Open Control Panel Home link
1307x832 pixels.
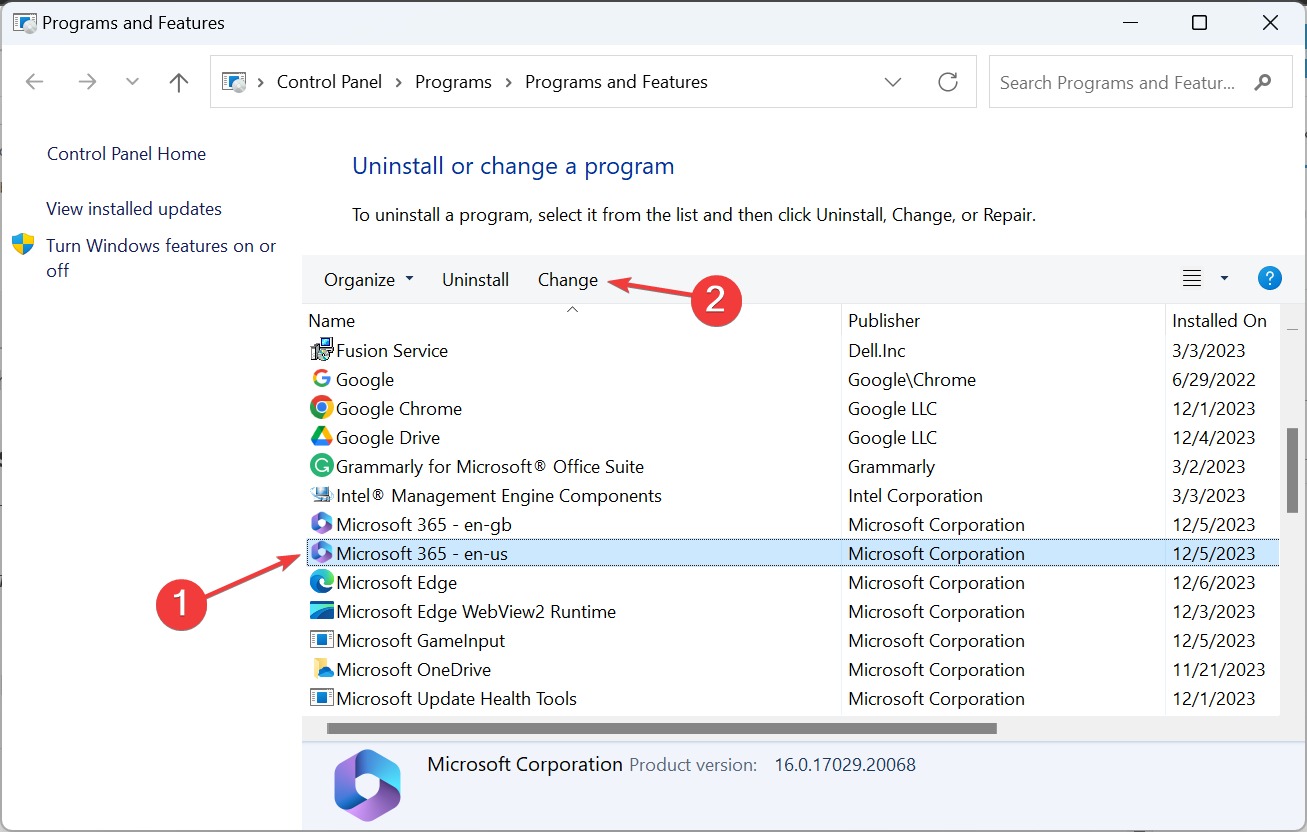tap(127, 154)
